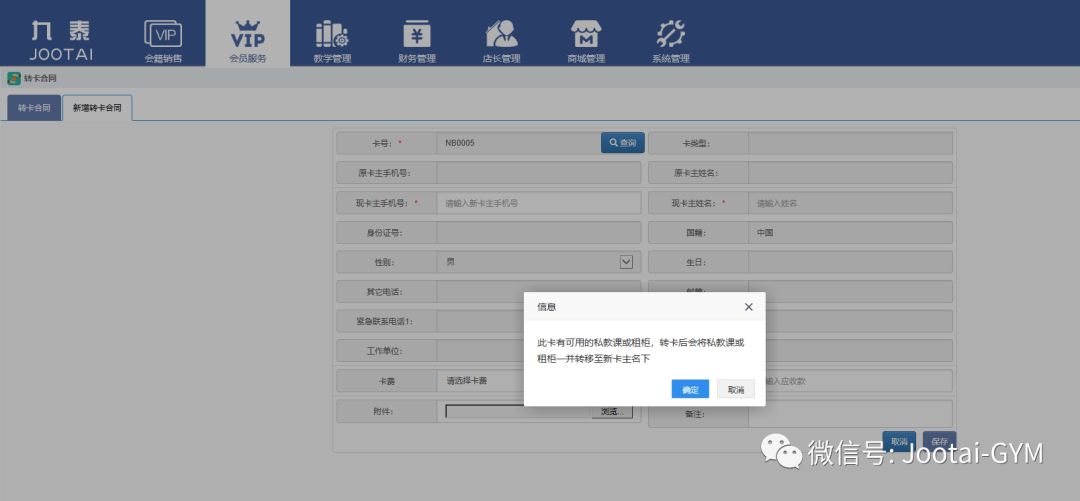
Task: Click the 查询 search button
Action: tap(623, 143)
